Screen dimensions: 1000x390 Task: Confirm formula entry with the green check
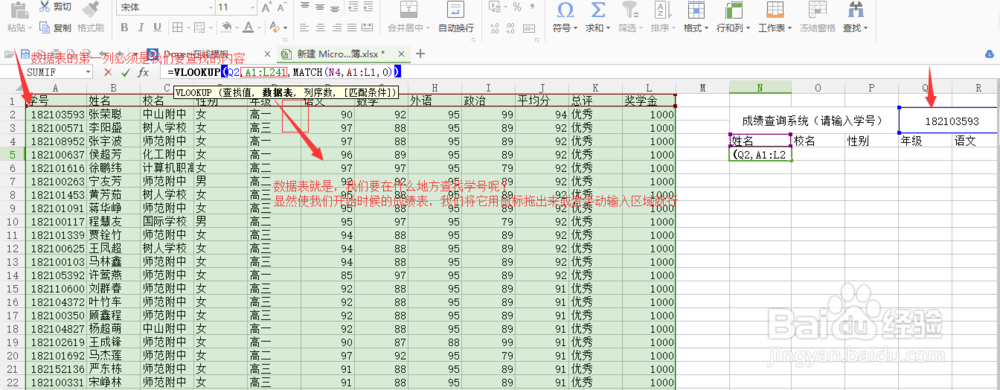coord(125,73)
